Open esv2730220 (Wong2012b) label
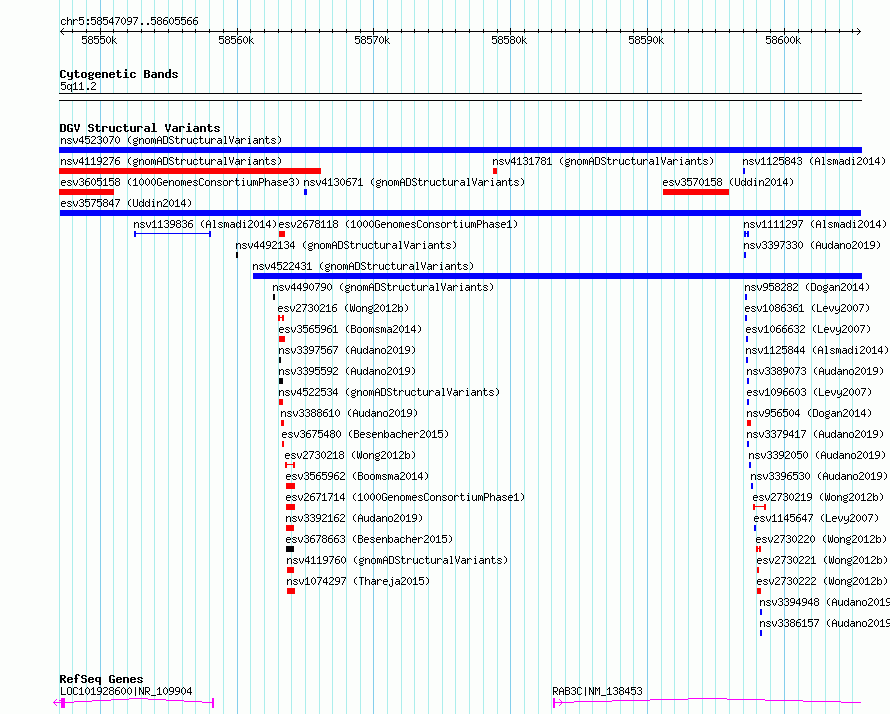890x714 pixels. 821,539
